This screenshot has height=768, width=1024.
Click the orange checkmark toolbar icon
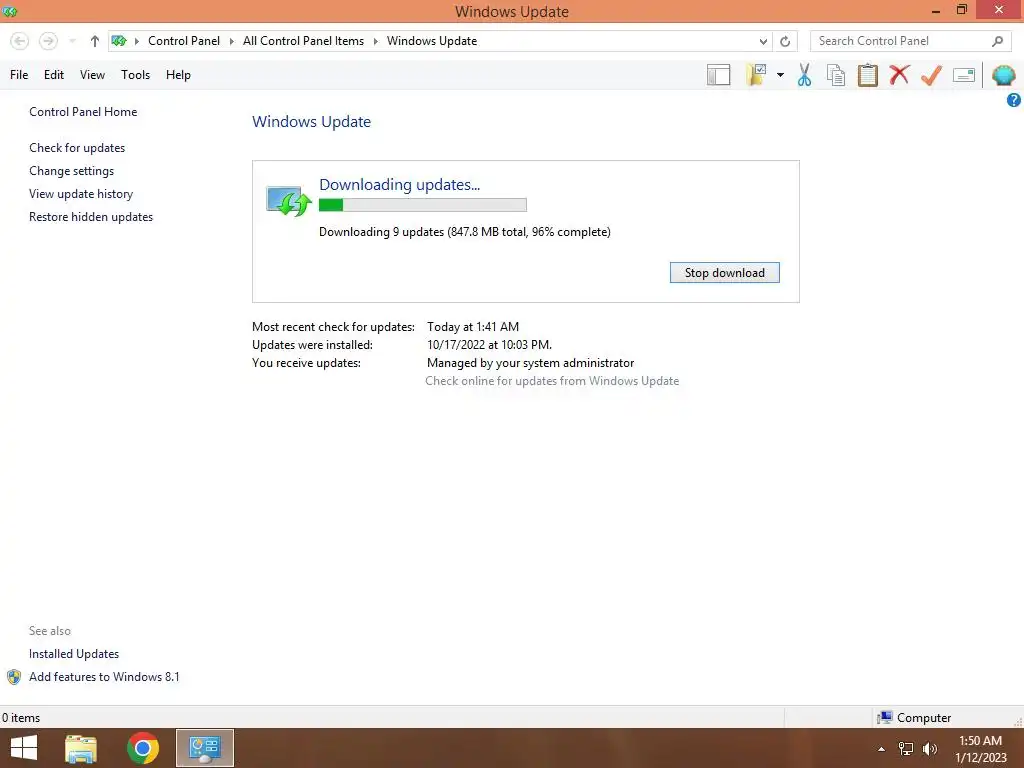pyautogui.click(x=931, y=75)
